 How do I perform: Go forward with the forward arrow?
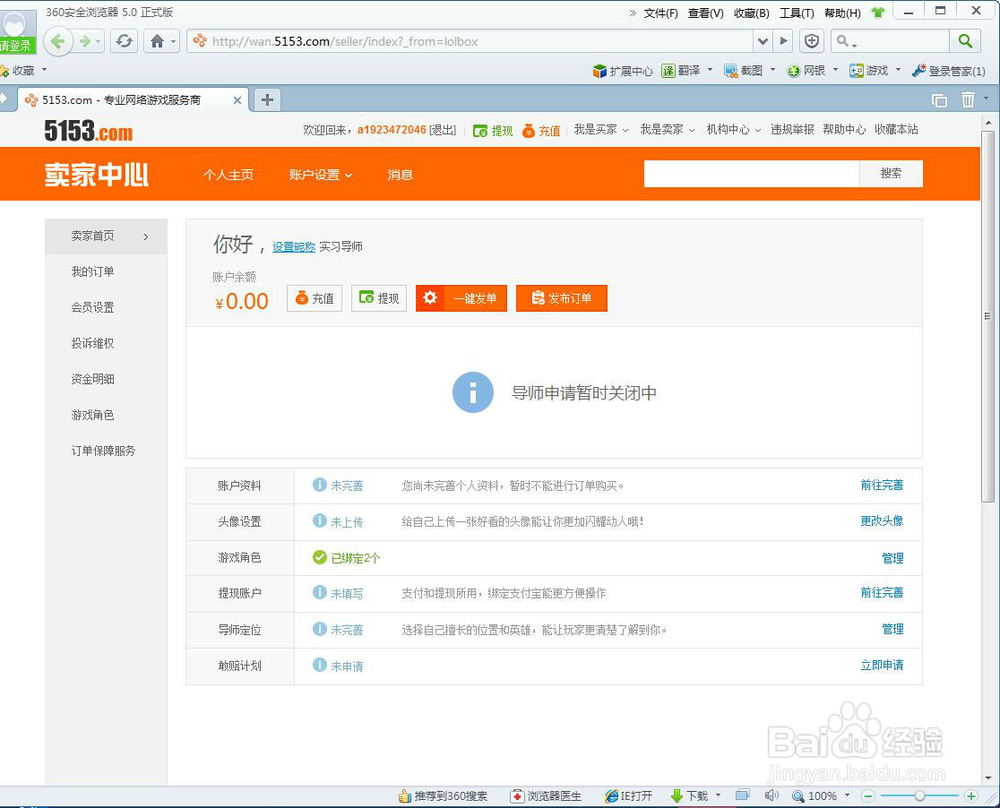point(85,41)
